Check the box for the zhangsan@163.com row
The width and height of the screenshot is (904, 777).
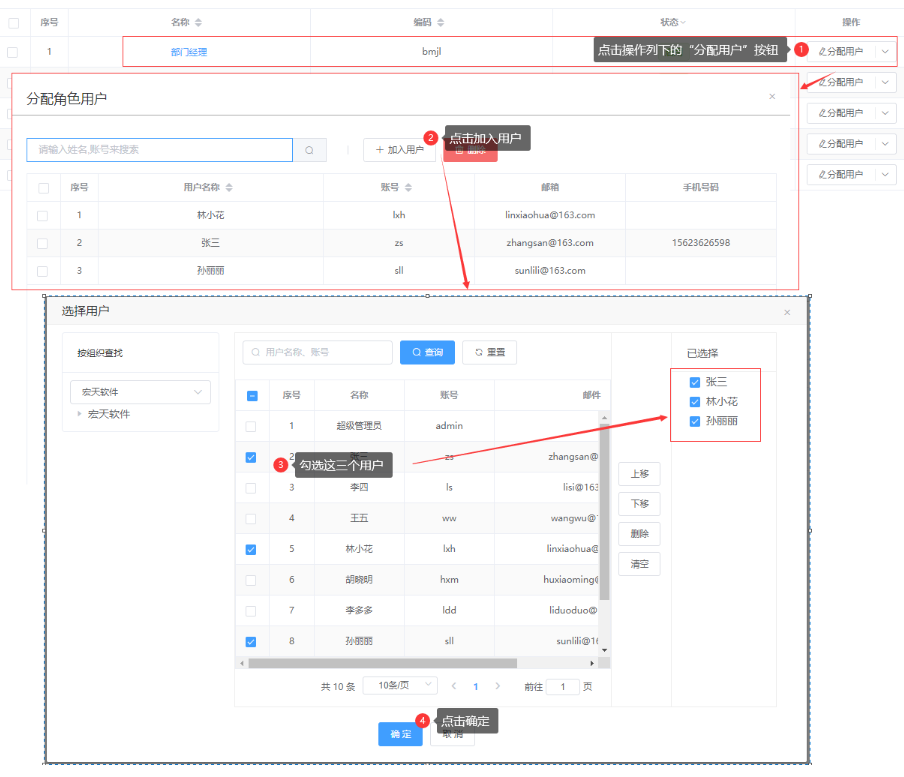[43, 243]
